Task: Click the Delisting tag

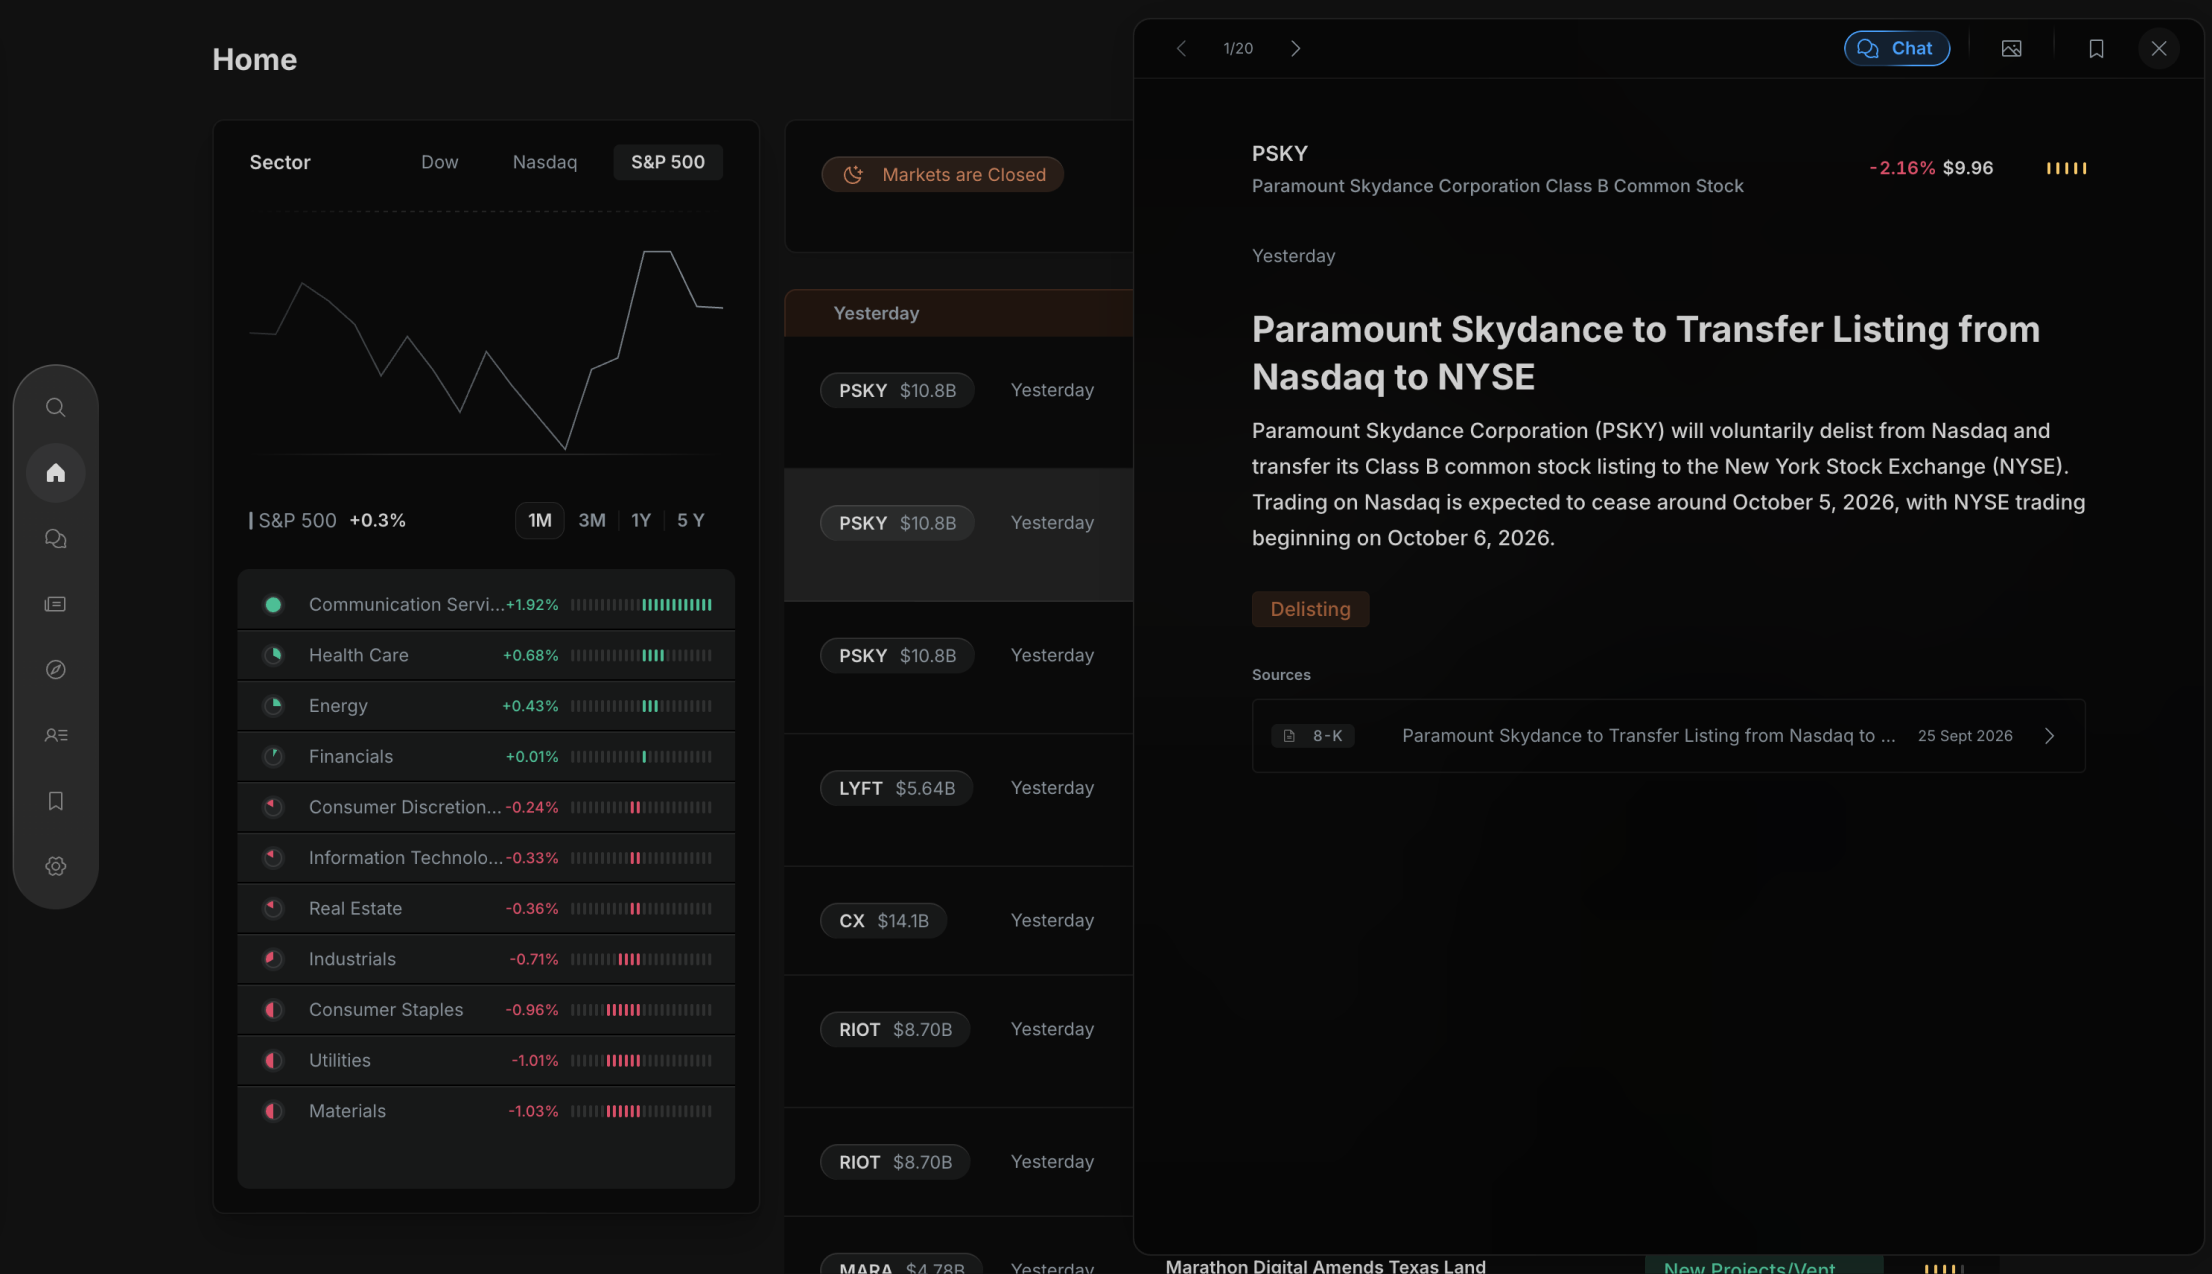Action: tap(1310, 609)
